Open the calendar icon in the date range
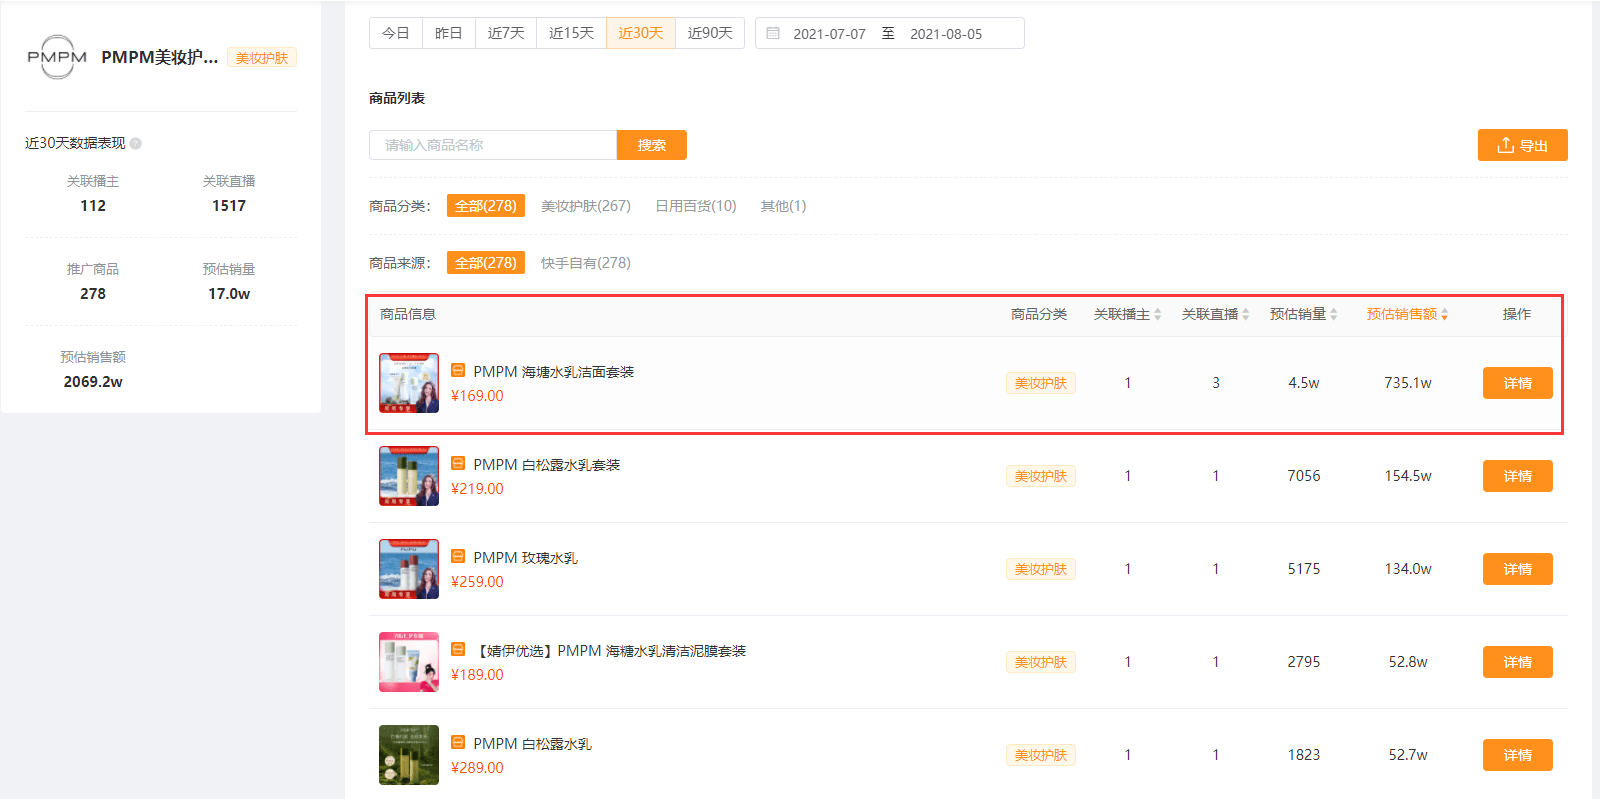Screen dimensions: 1600x799 (773, 33)
